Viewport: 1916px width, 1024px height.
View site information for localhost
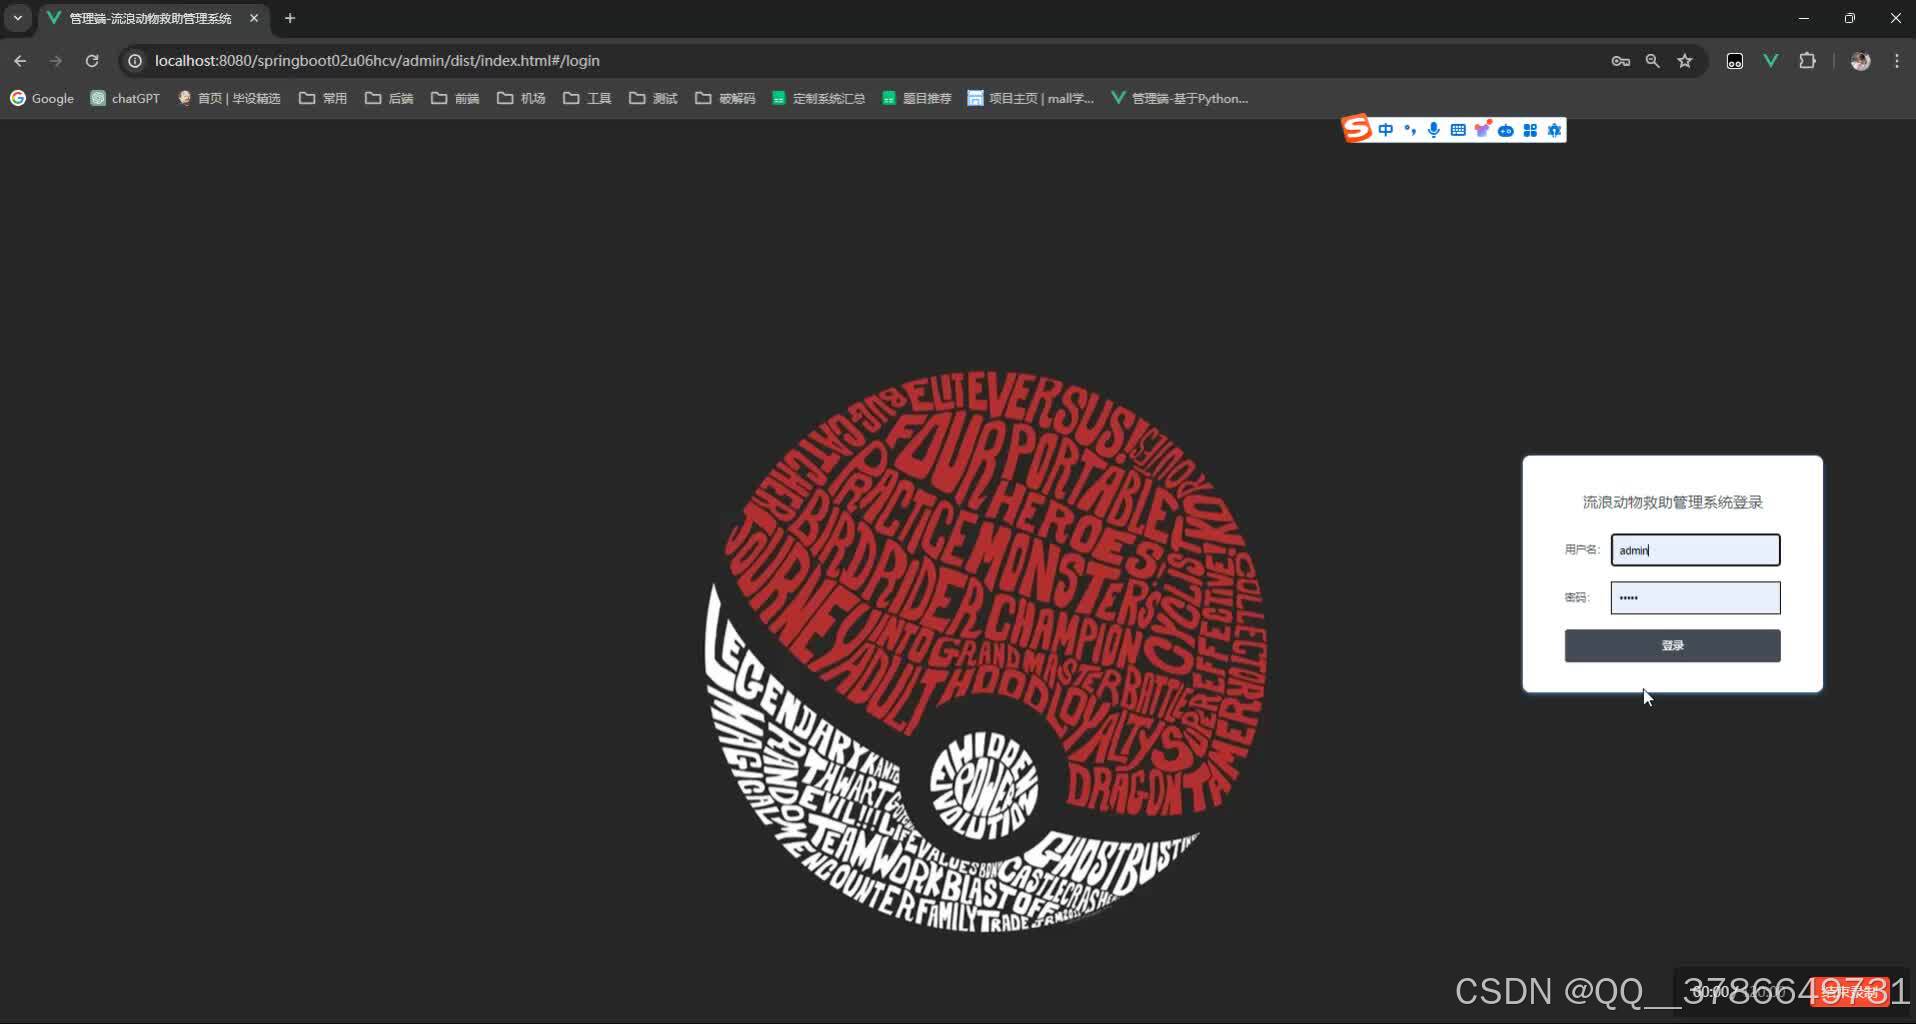click(135, 61)
